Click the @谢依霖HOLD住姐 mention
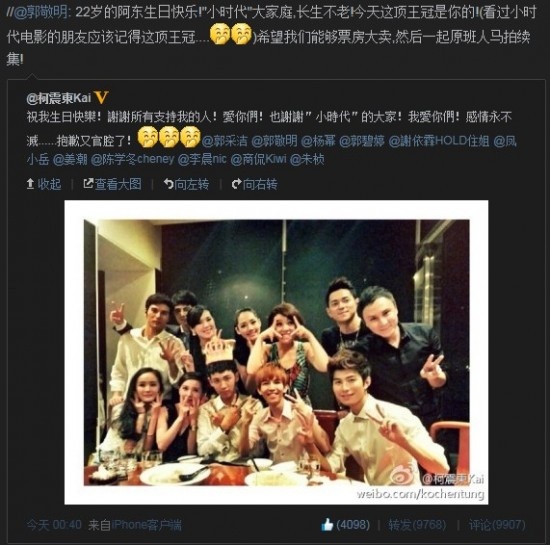Screen dimensions: 550x545 point(438,141)
